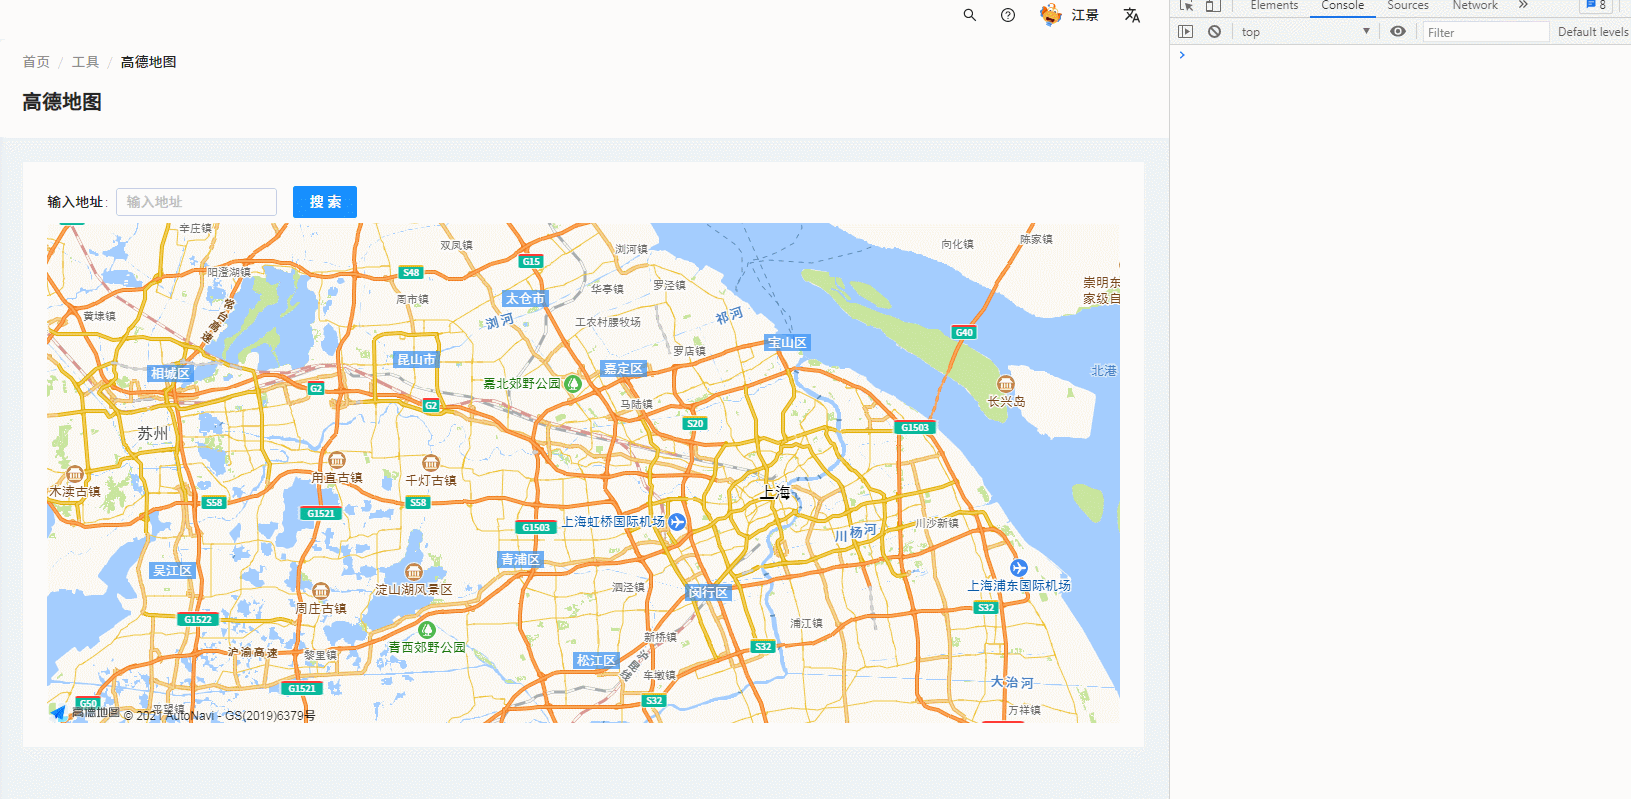Click the 上海 city label on map
The image size is (1631, 799).
point(774,492)
